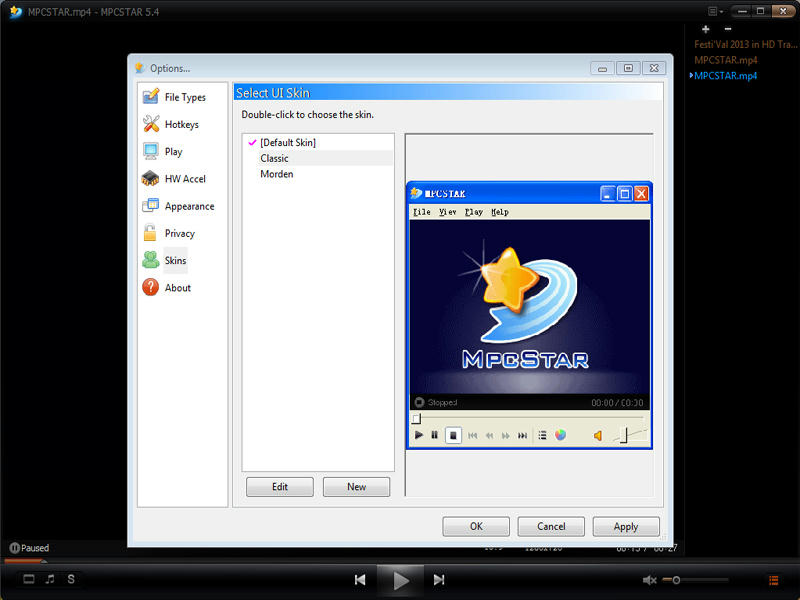Select the Skins section in sidebar
Image resolution: width=800 pixels, height=600 pixels.
coord(164,261)
